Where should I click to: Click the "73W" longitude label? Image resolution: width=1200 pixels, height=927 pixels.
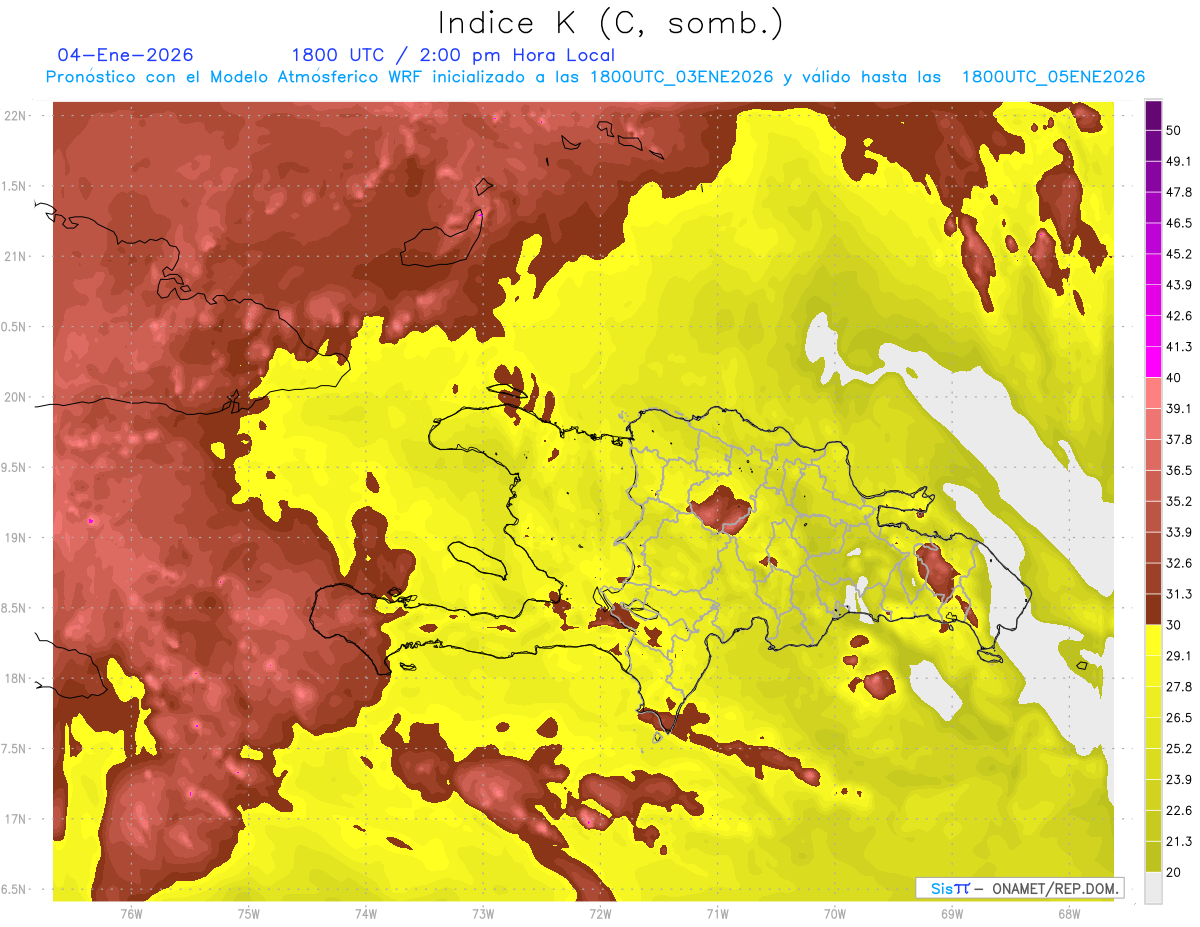click(483, 913)
